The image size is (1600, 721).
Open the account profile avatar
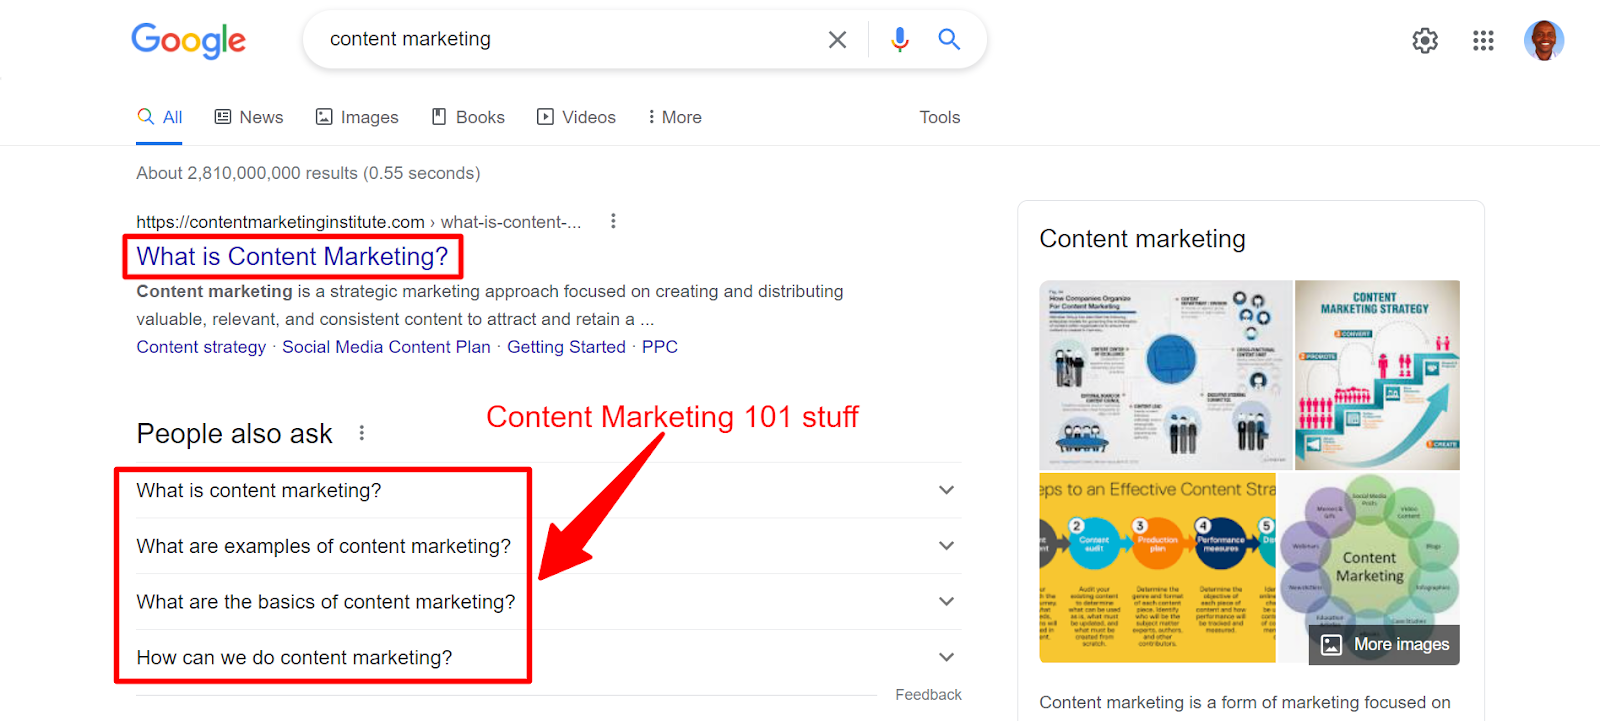pyautogui.click(x=1544, y=40)
